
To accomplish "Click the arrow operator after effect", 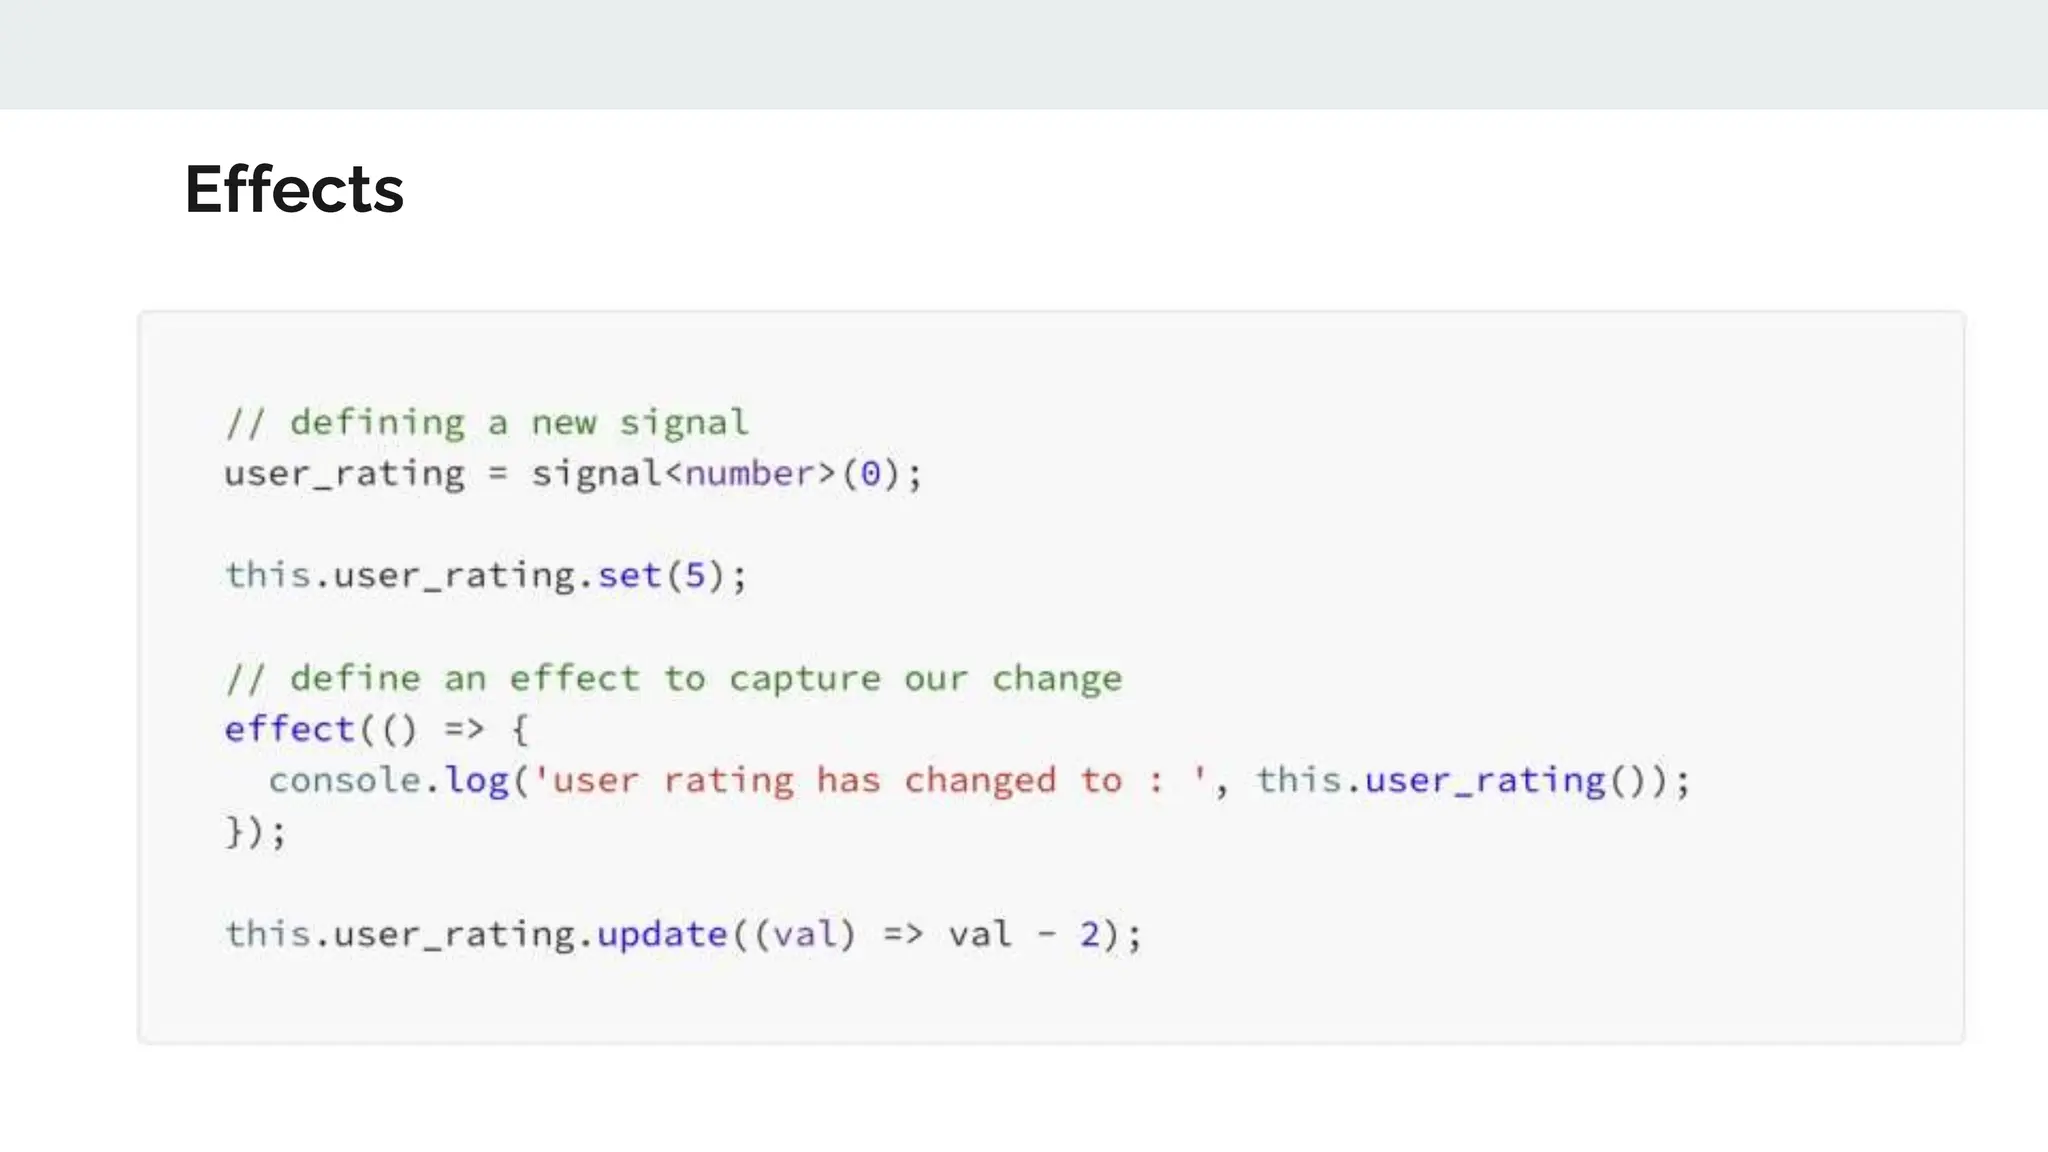I will pyautogui.click(x=464, y=729).
